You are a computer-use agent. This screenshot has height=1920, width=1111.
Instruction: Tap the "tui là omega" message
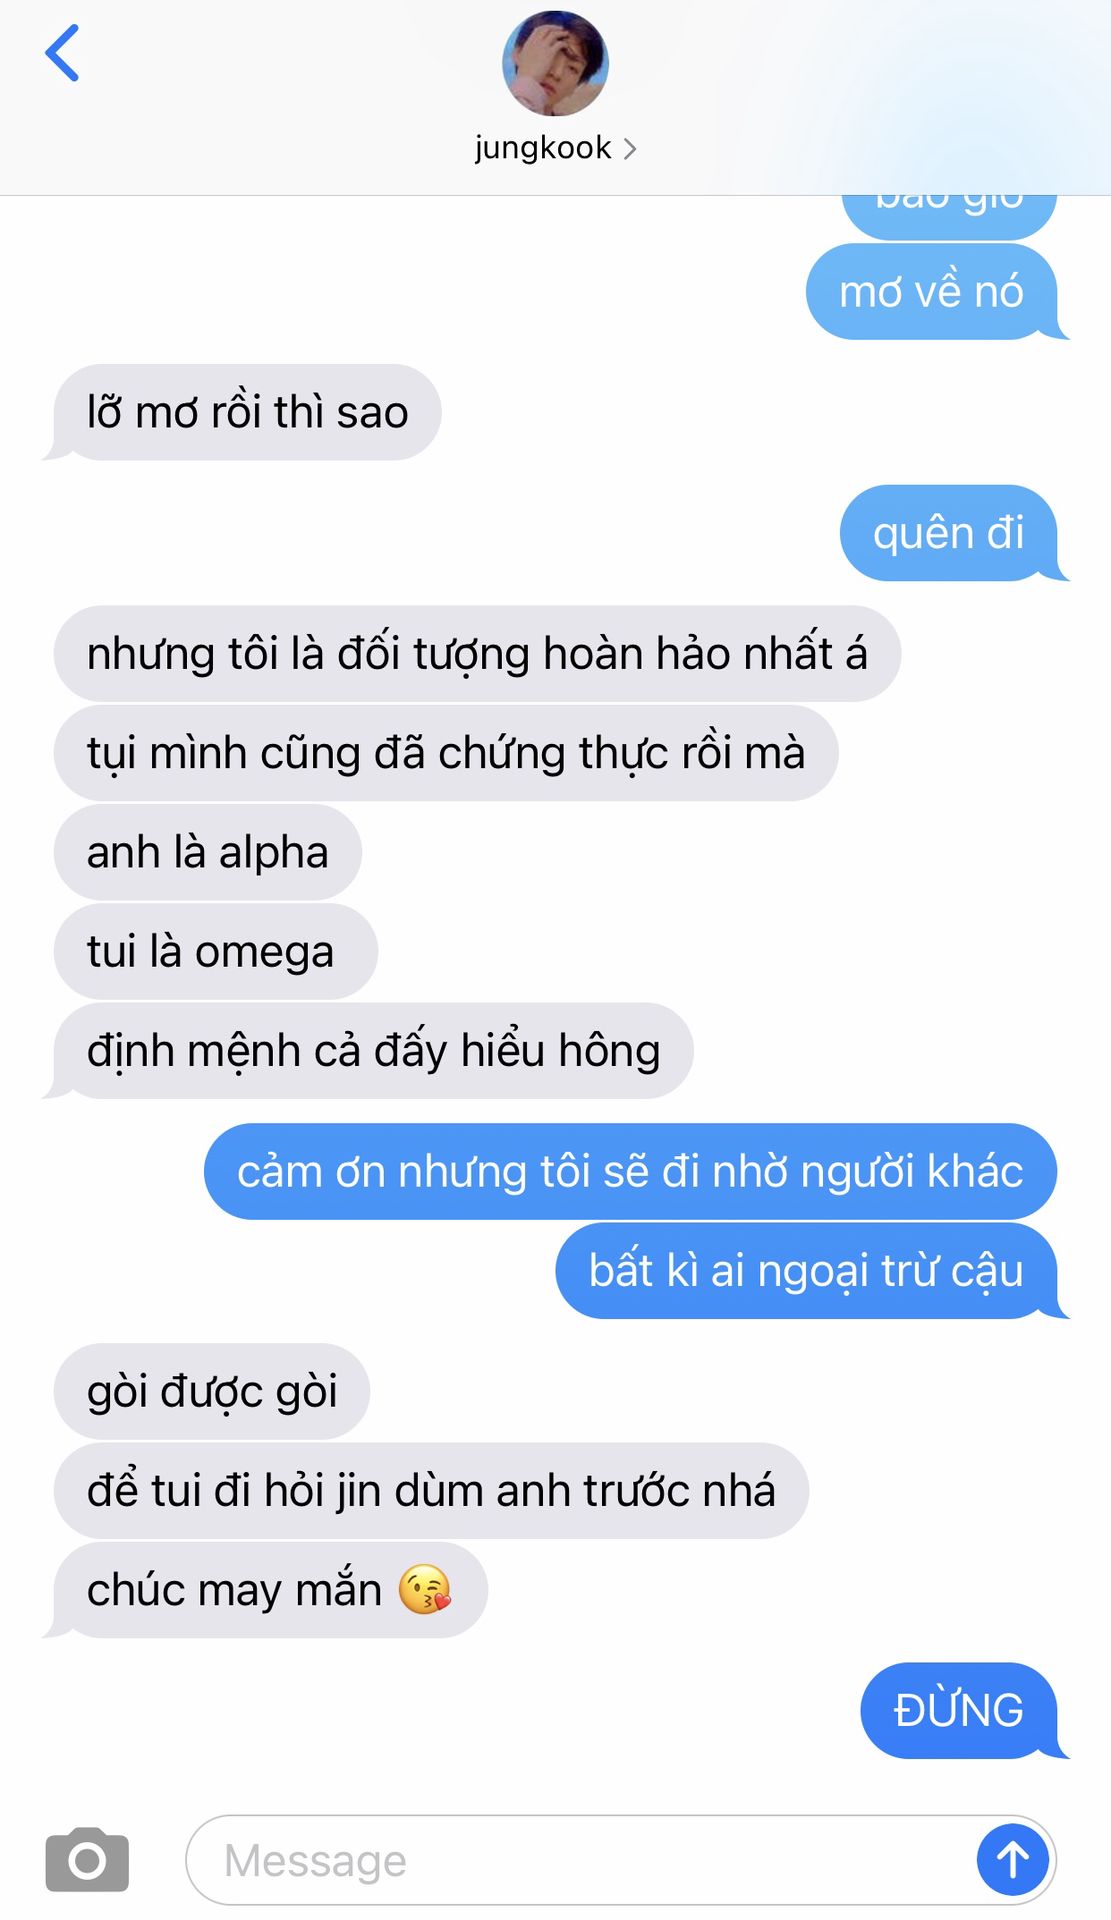[x=215, y=951]
